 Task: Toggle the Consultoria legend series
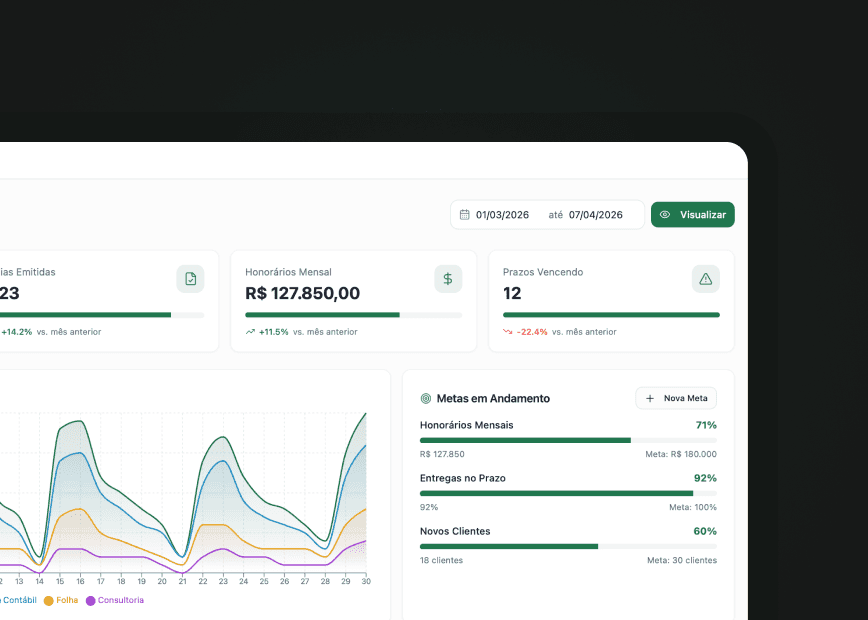115,601
